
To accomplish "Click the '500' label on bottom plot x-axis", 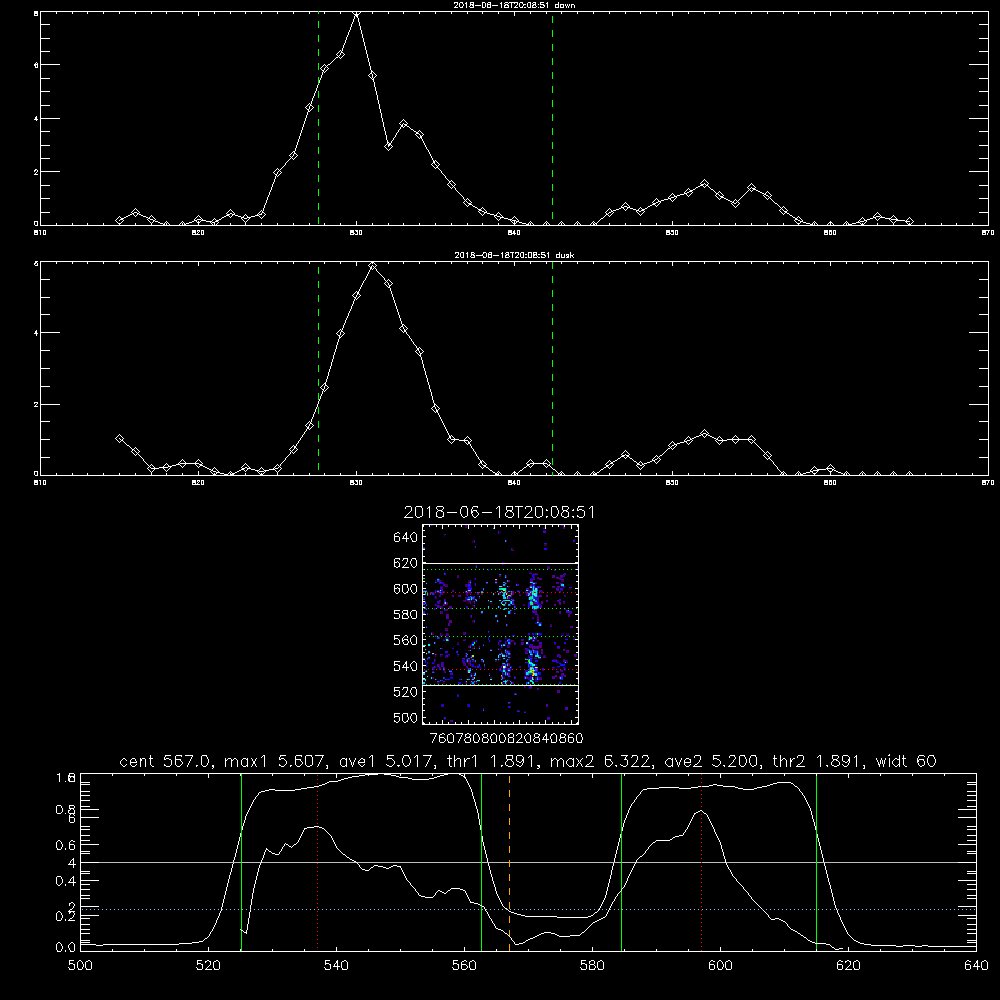I will coord(80,966).
